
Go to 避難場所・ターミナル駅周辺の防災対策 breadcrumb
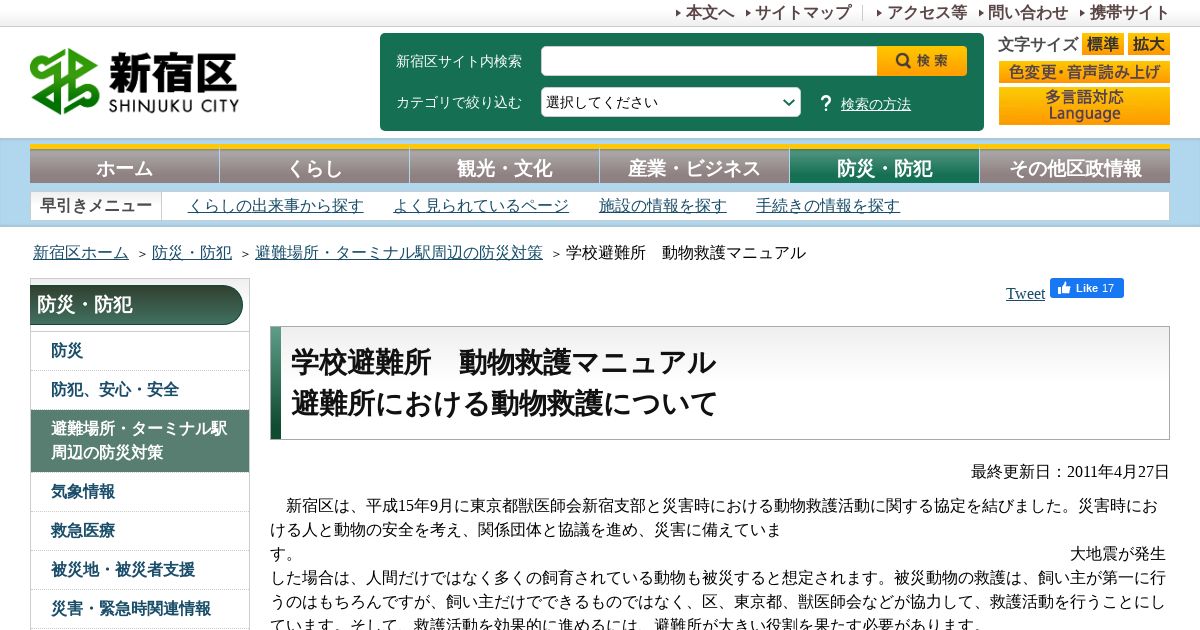(x=399, y=253)
